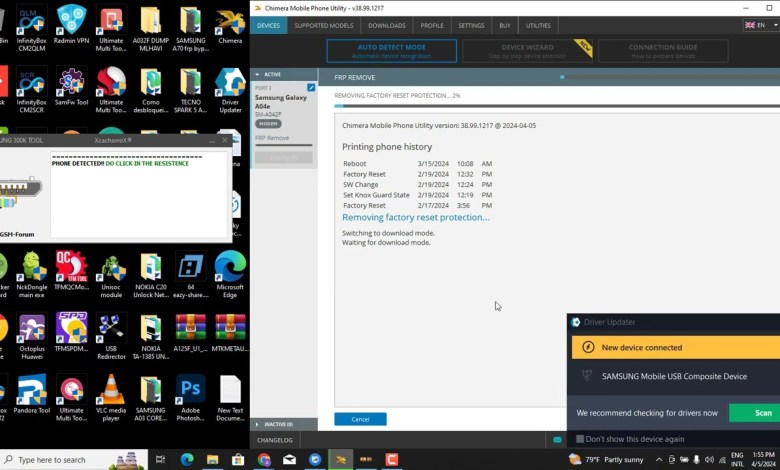The width and height of the screenshot is (780, 470).
Task: Click the Cancel button in FRP Remove
Action: tap(360, 419)
